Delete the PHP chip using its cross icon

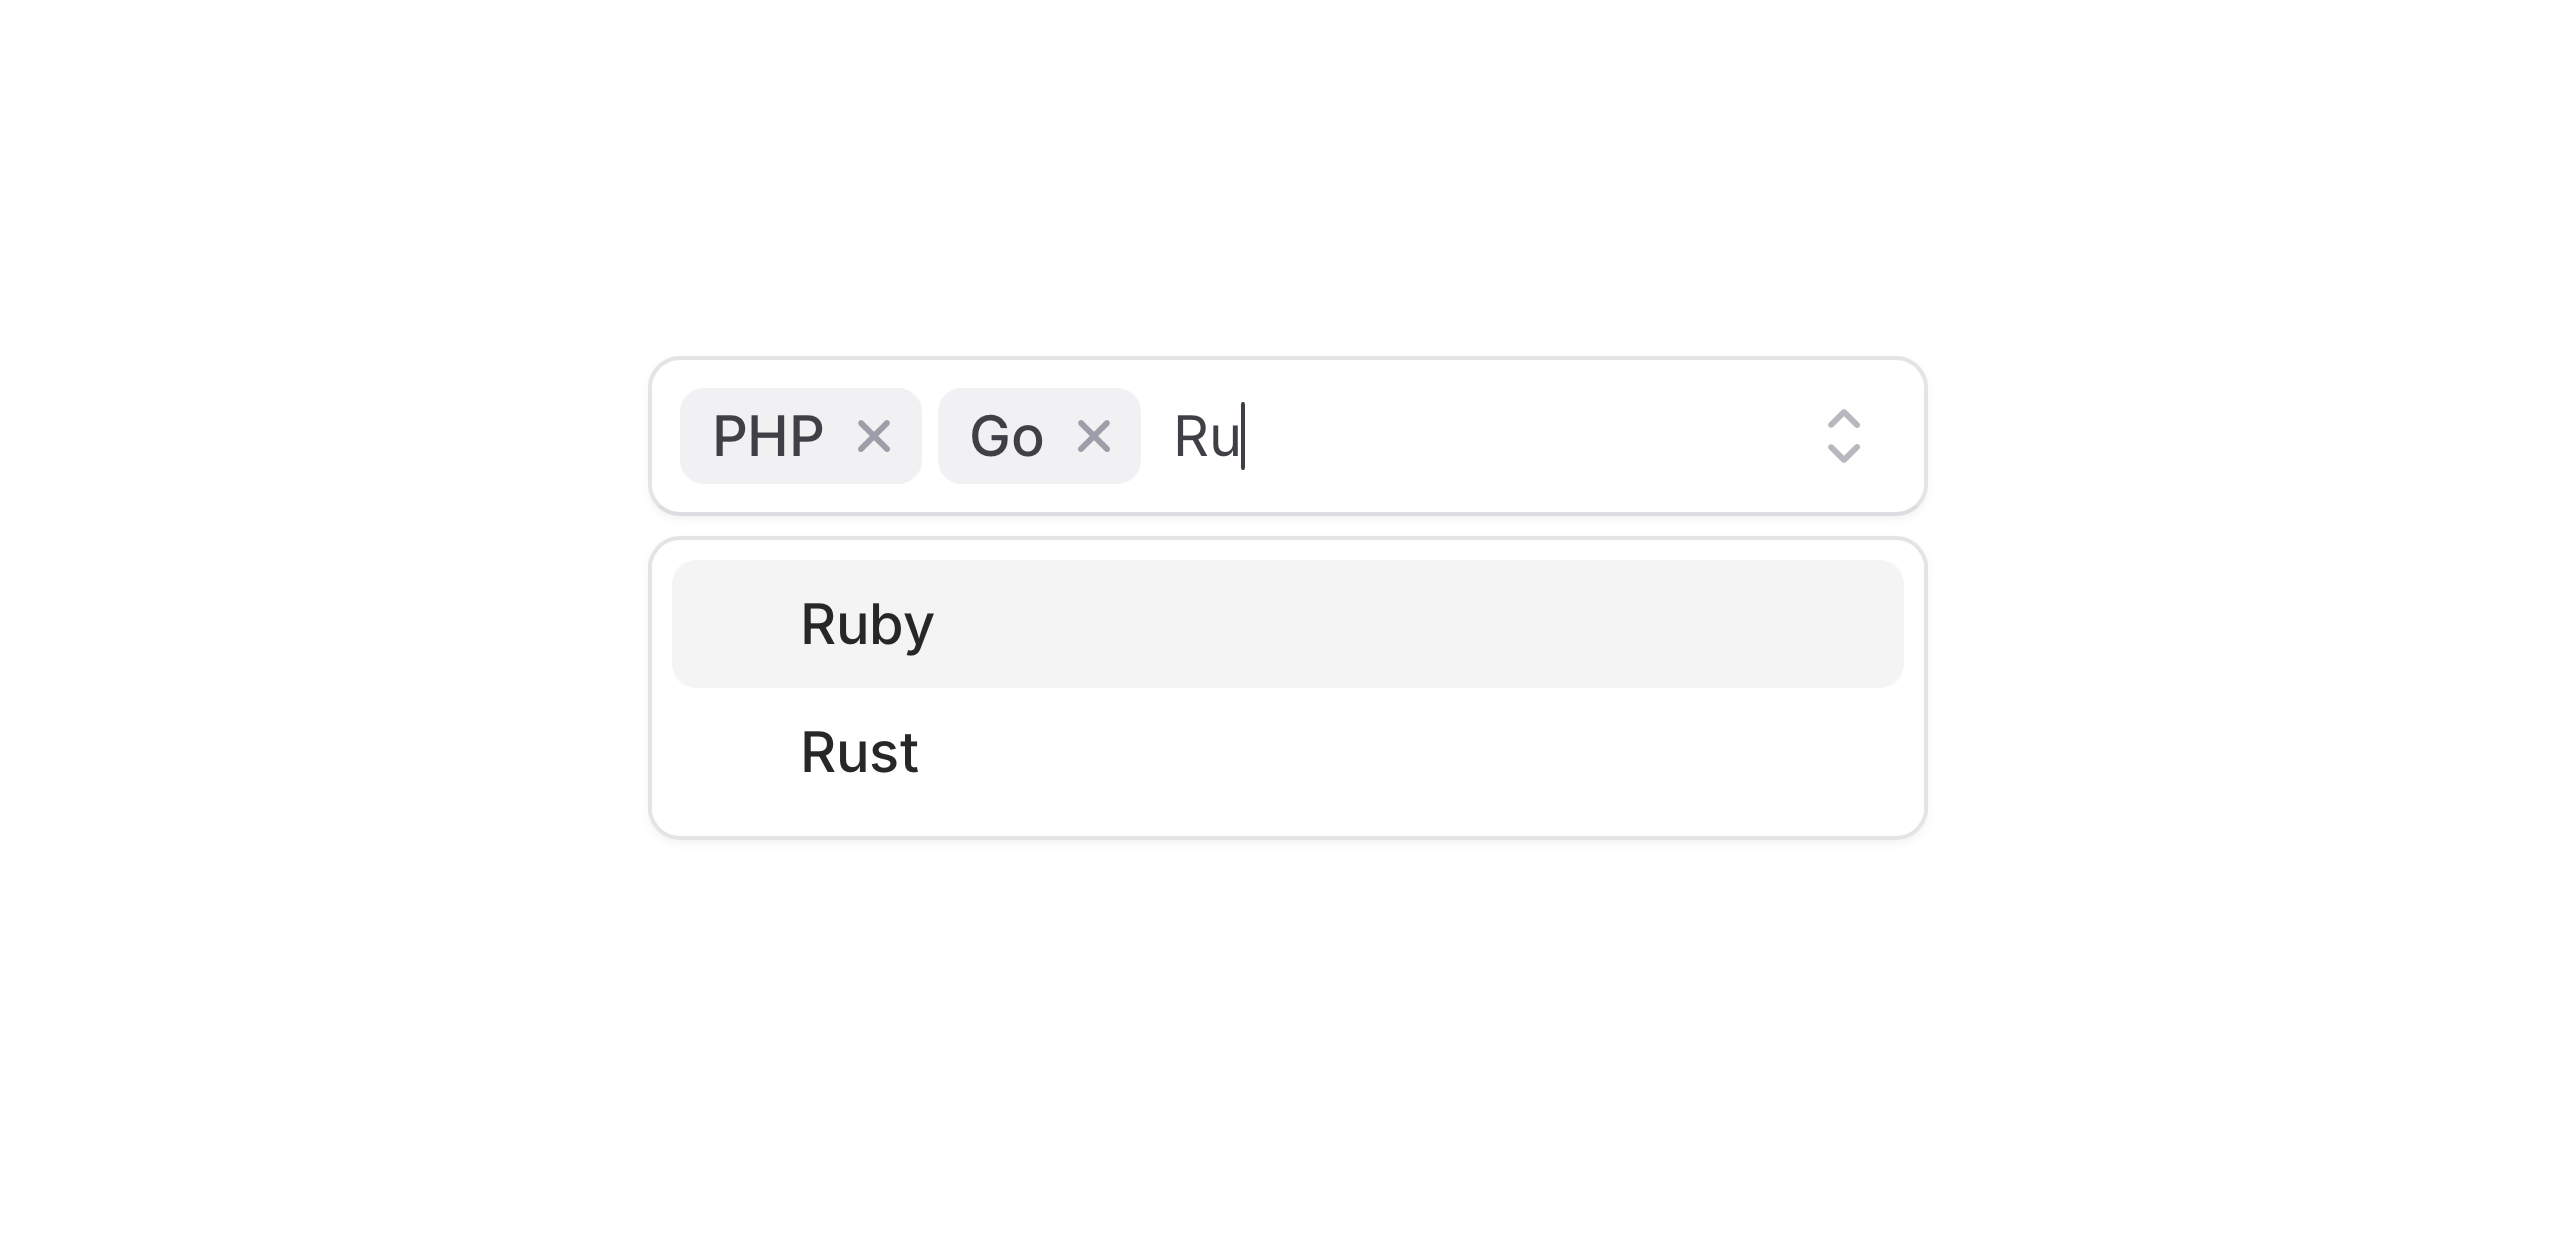[874, 436]
